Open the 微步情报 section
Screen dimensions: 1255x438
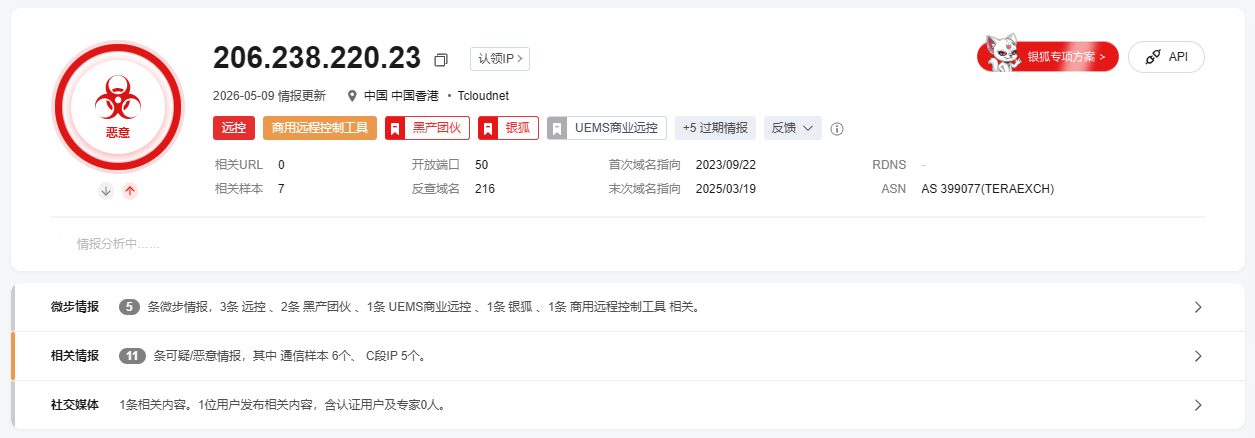628,307
